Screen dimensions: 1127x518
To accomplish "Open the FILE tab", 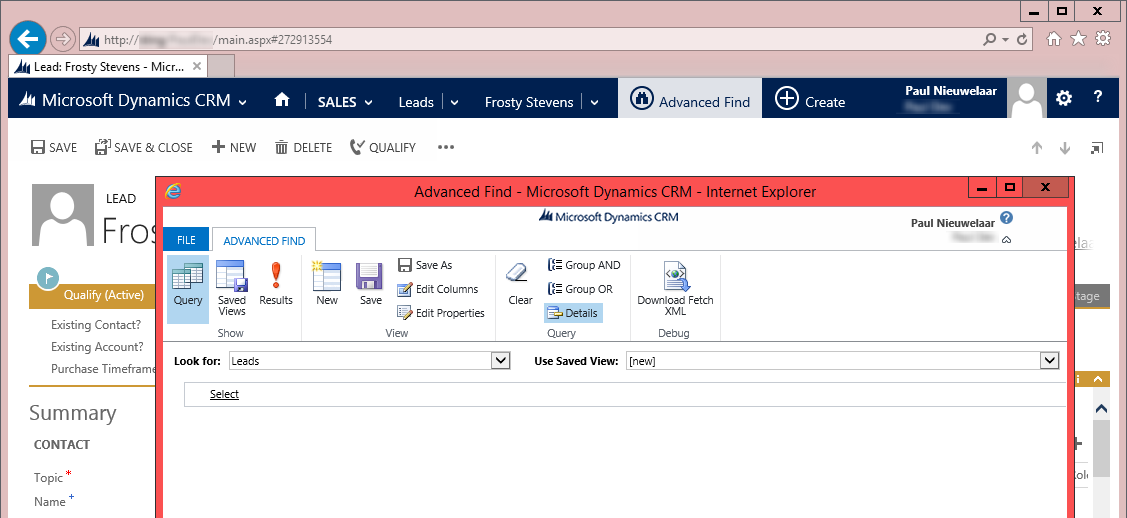I will pos(186,240).
